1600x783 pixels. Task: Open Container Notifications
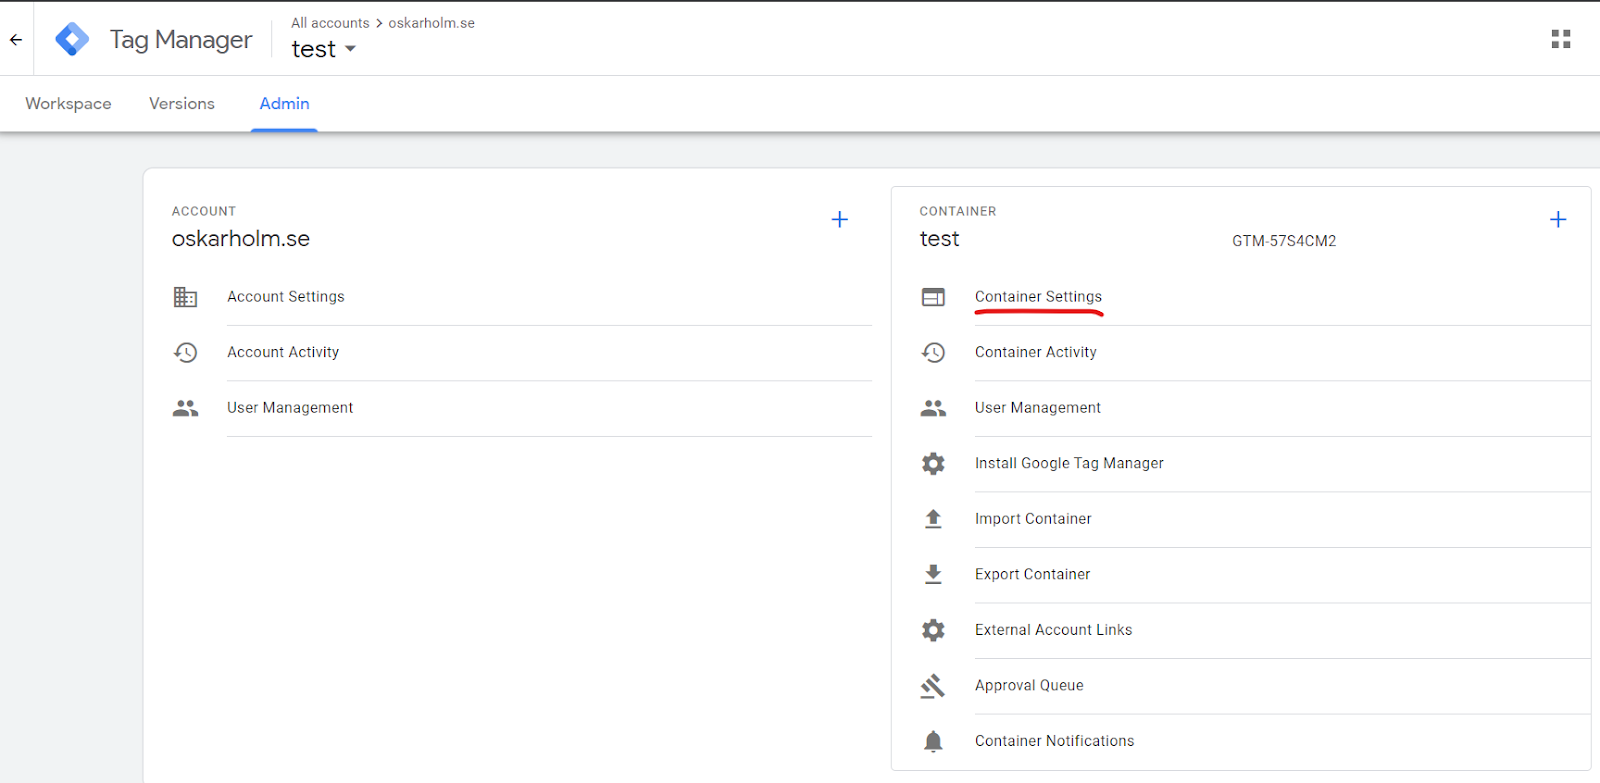[x=1055, y=741]
